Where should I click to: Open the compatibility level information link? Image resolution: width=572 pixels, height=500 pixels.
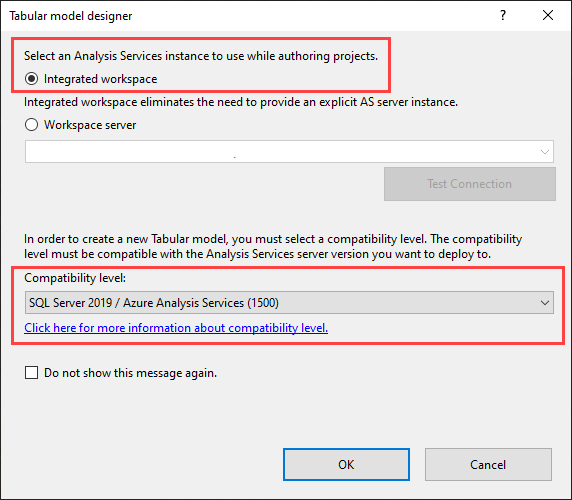tap(176, 328)
